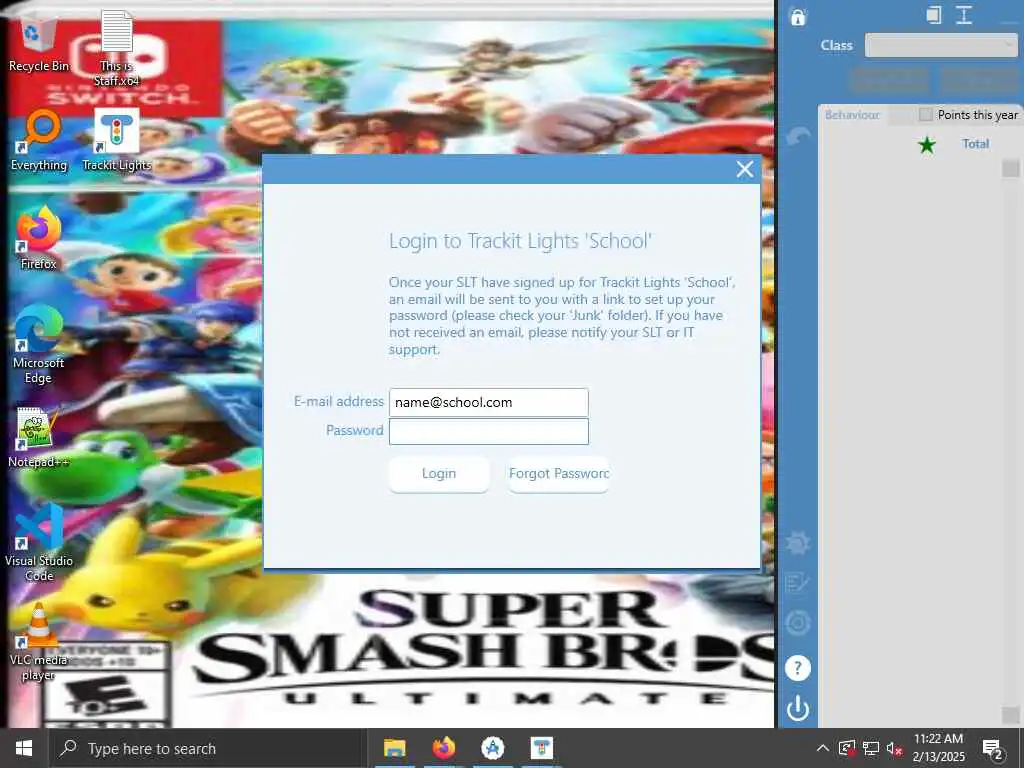Open the Class dropdown

(x=941, y=45)
